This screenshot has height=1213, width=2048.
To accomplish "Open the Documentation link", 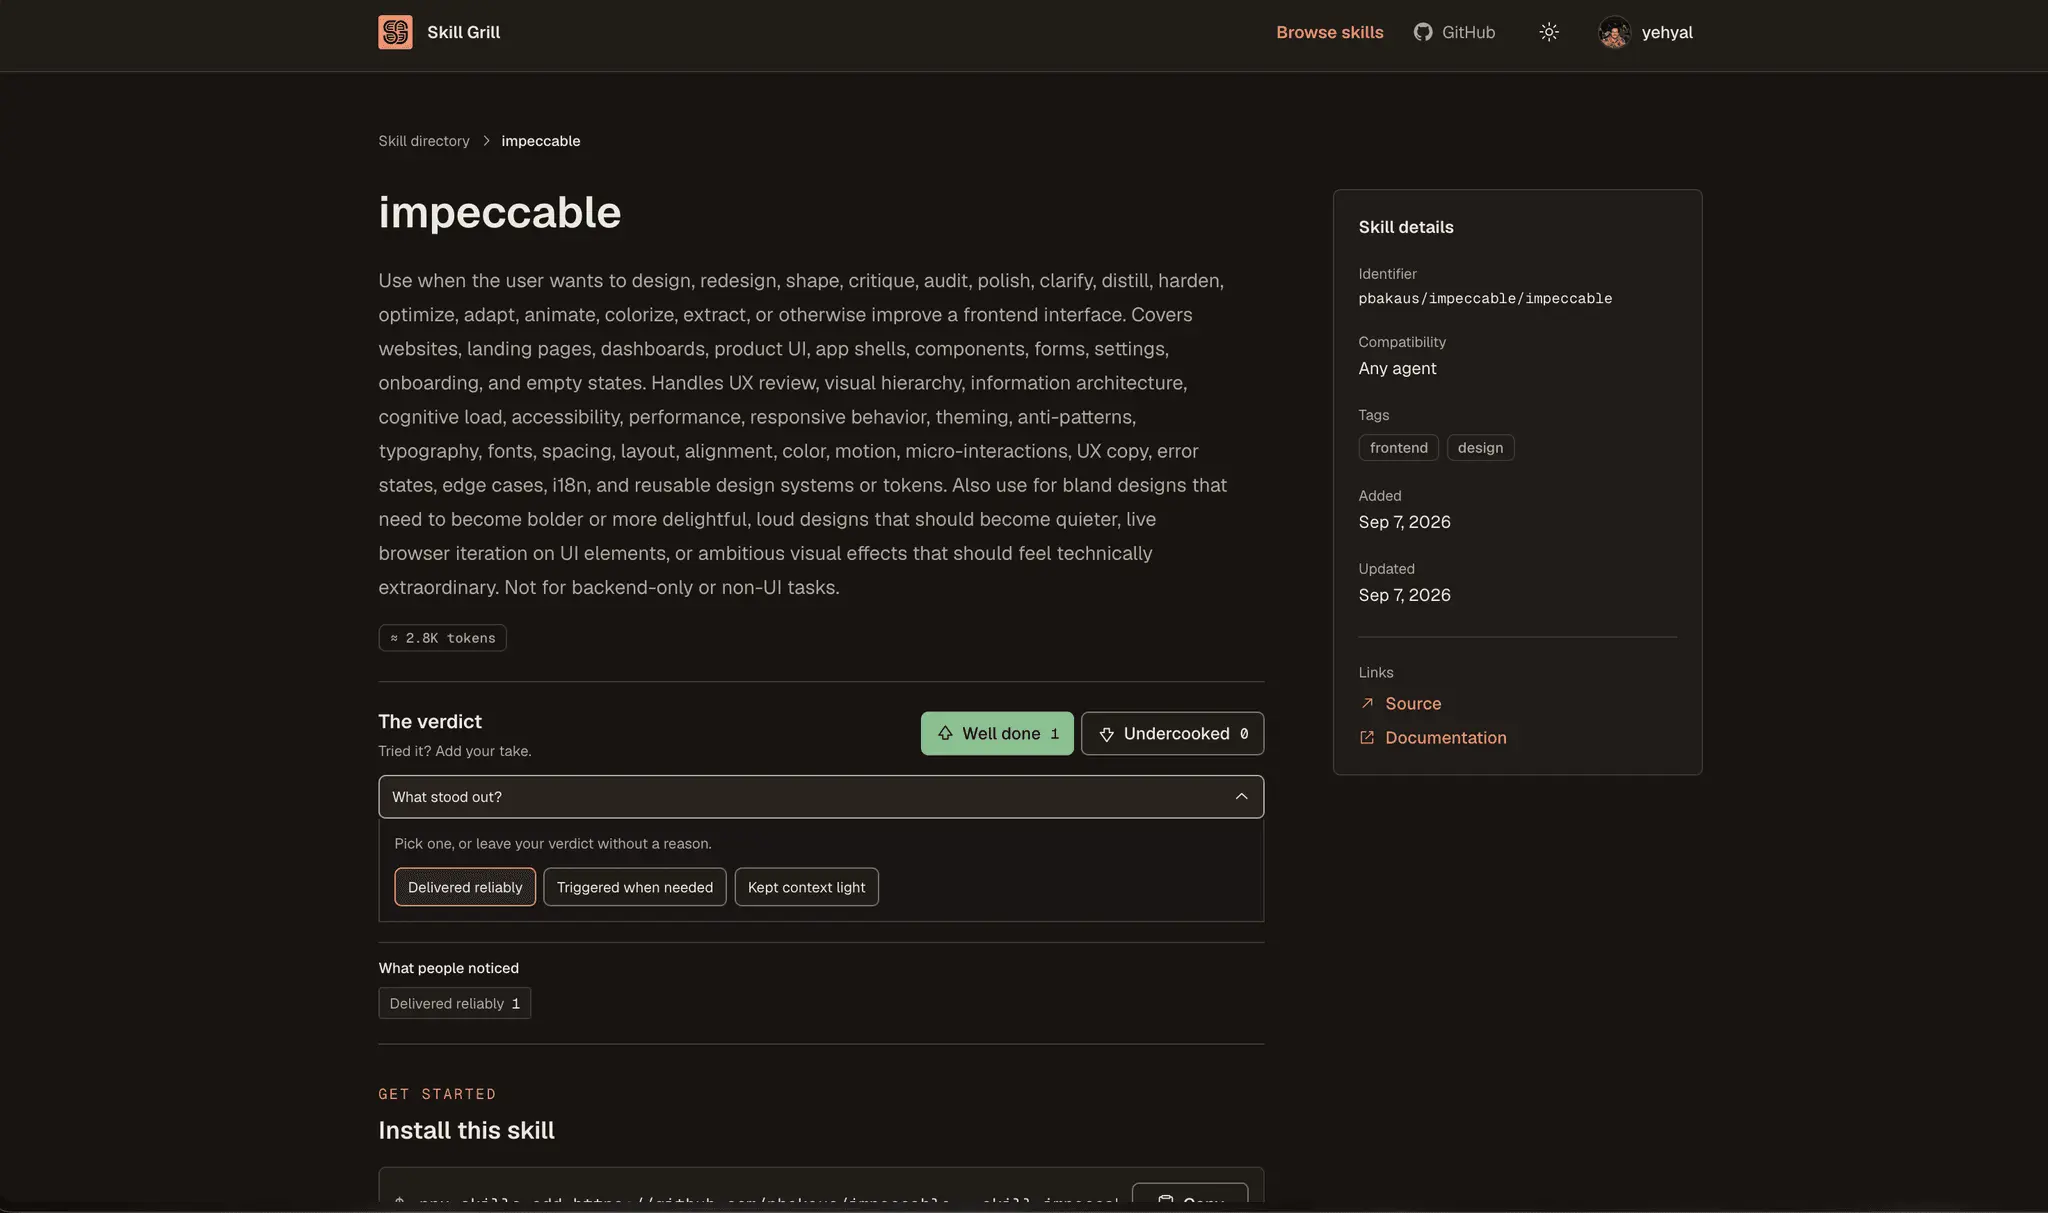I will point(1433,738).
